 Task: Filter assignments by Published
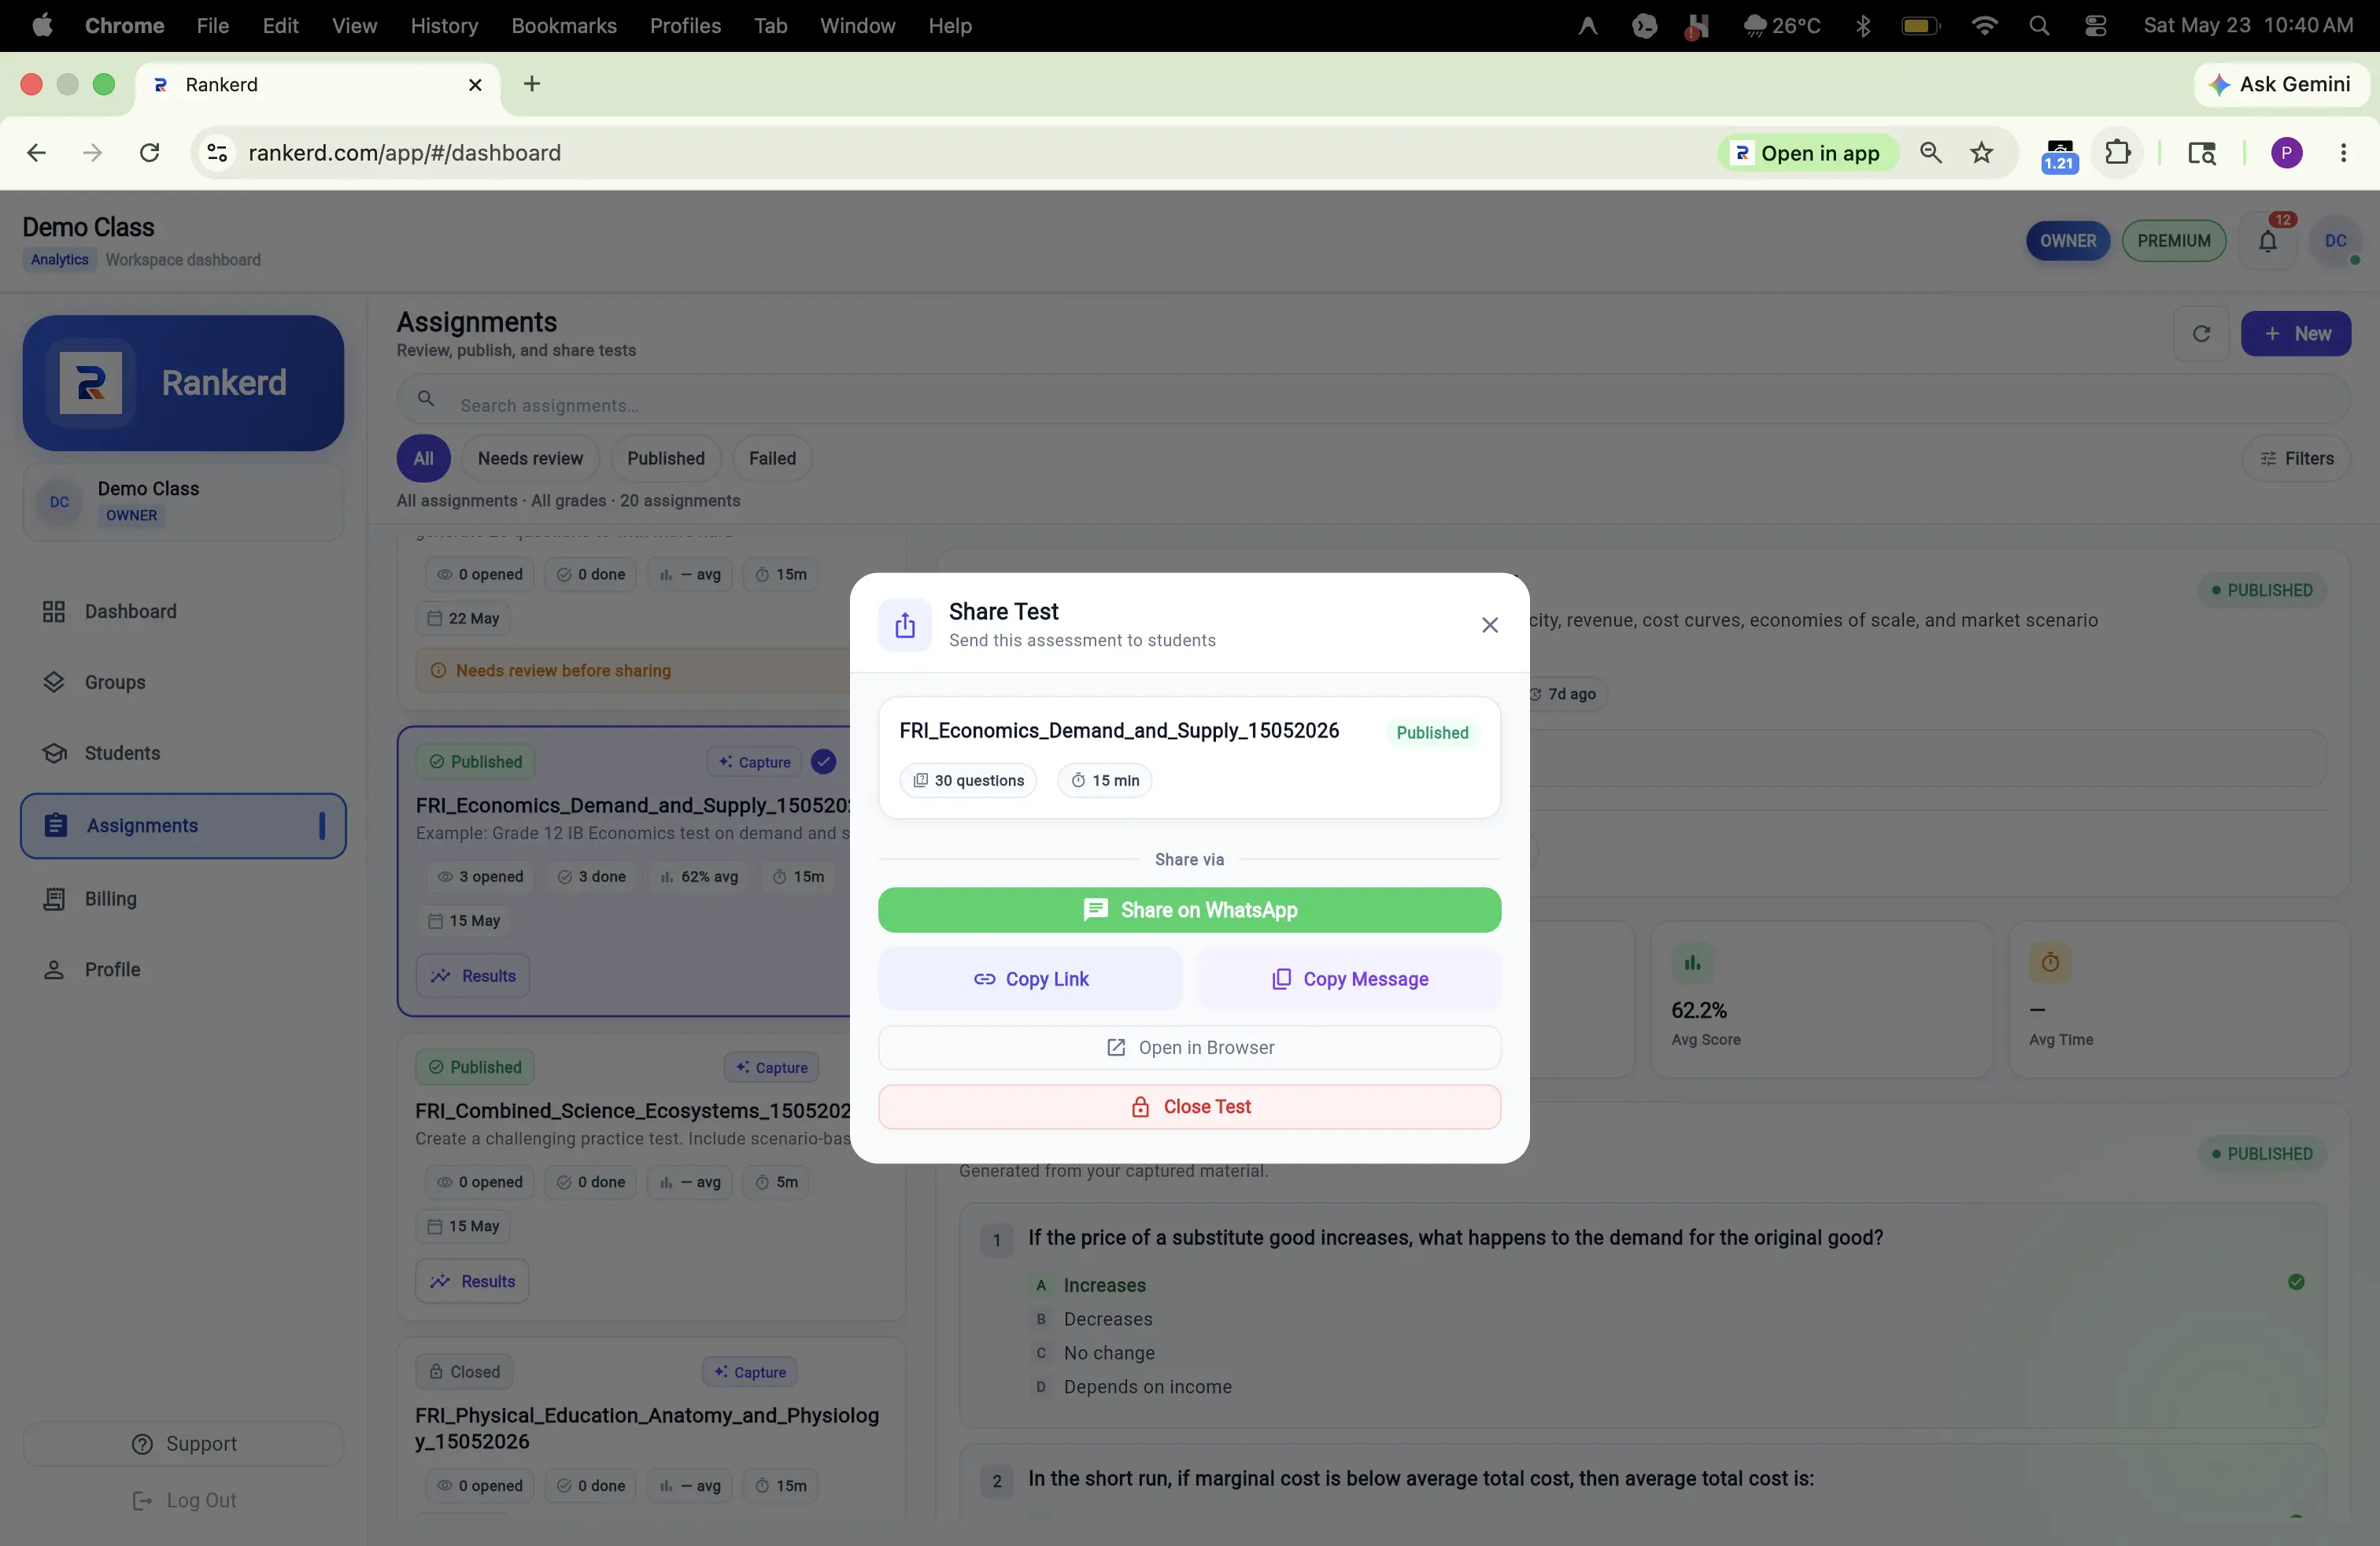click(x=665, y=458)
